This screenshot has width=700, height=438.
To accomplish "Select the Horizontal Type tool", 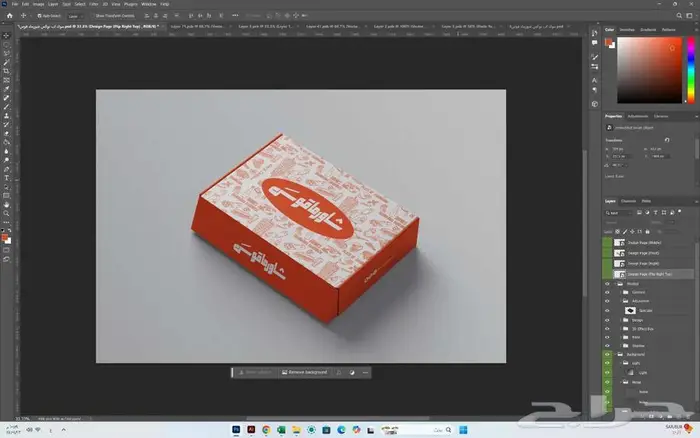I will pos(6,178).
